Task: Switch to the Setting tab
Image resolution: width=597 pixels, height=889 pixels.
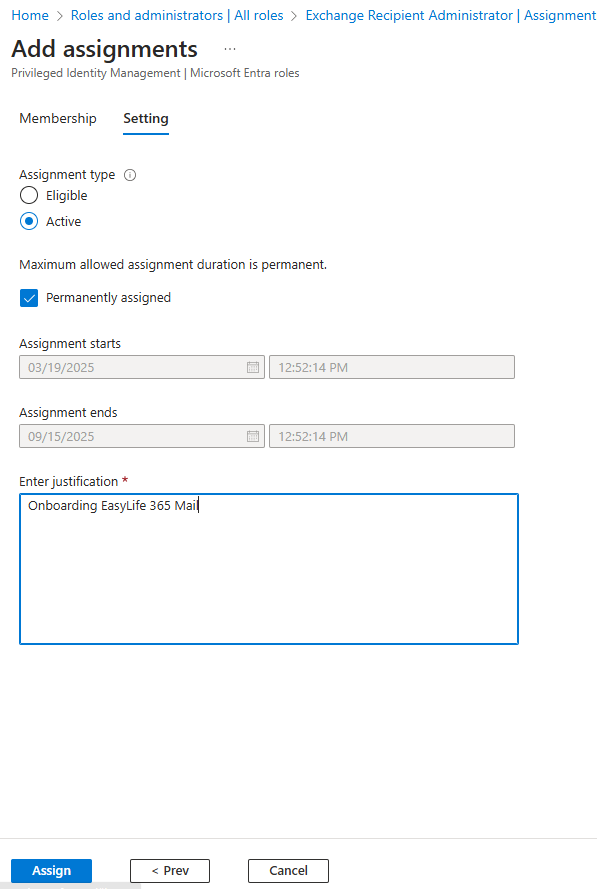Action: 145,118
